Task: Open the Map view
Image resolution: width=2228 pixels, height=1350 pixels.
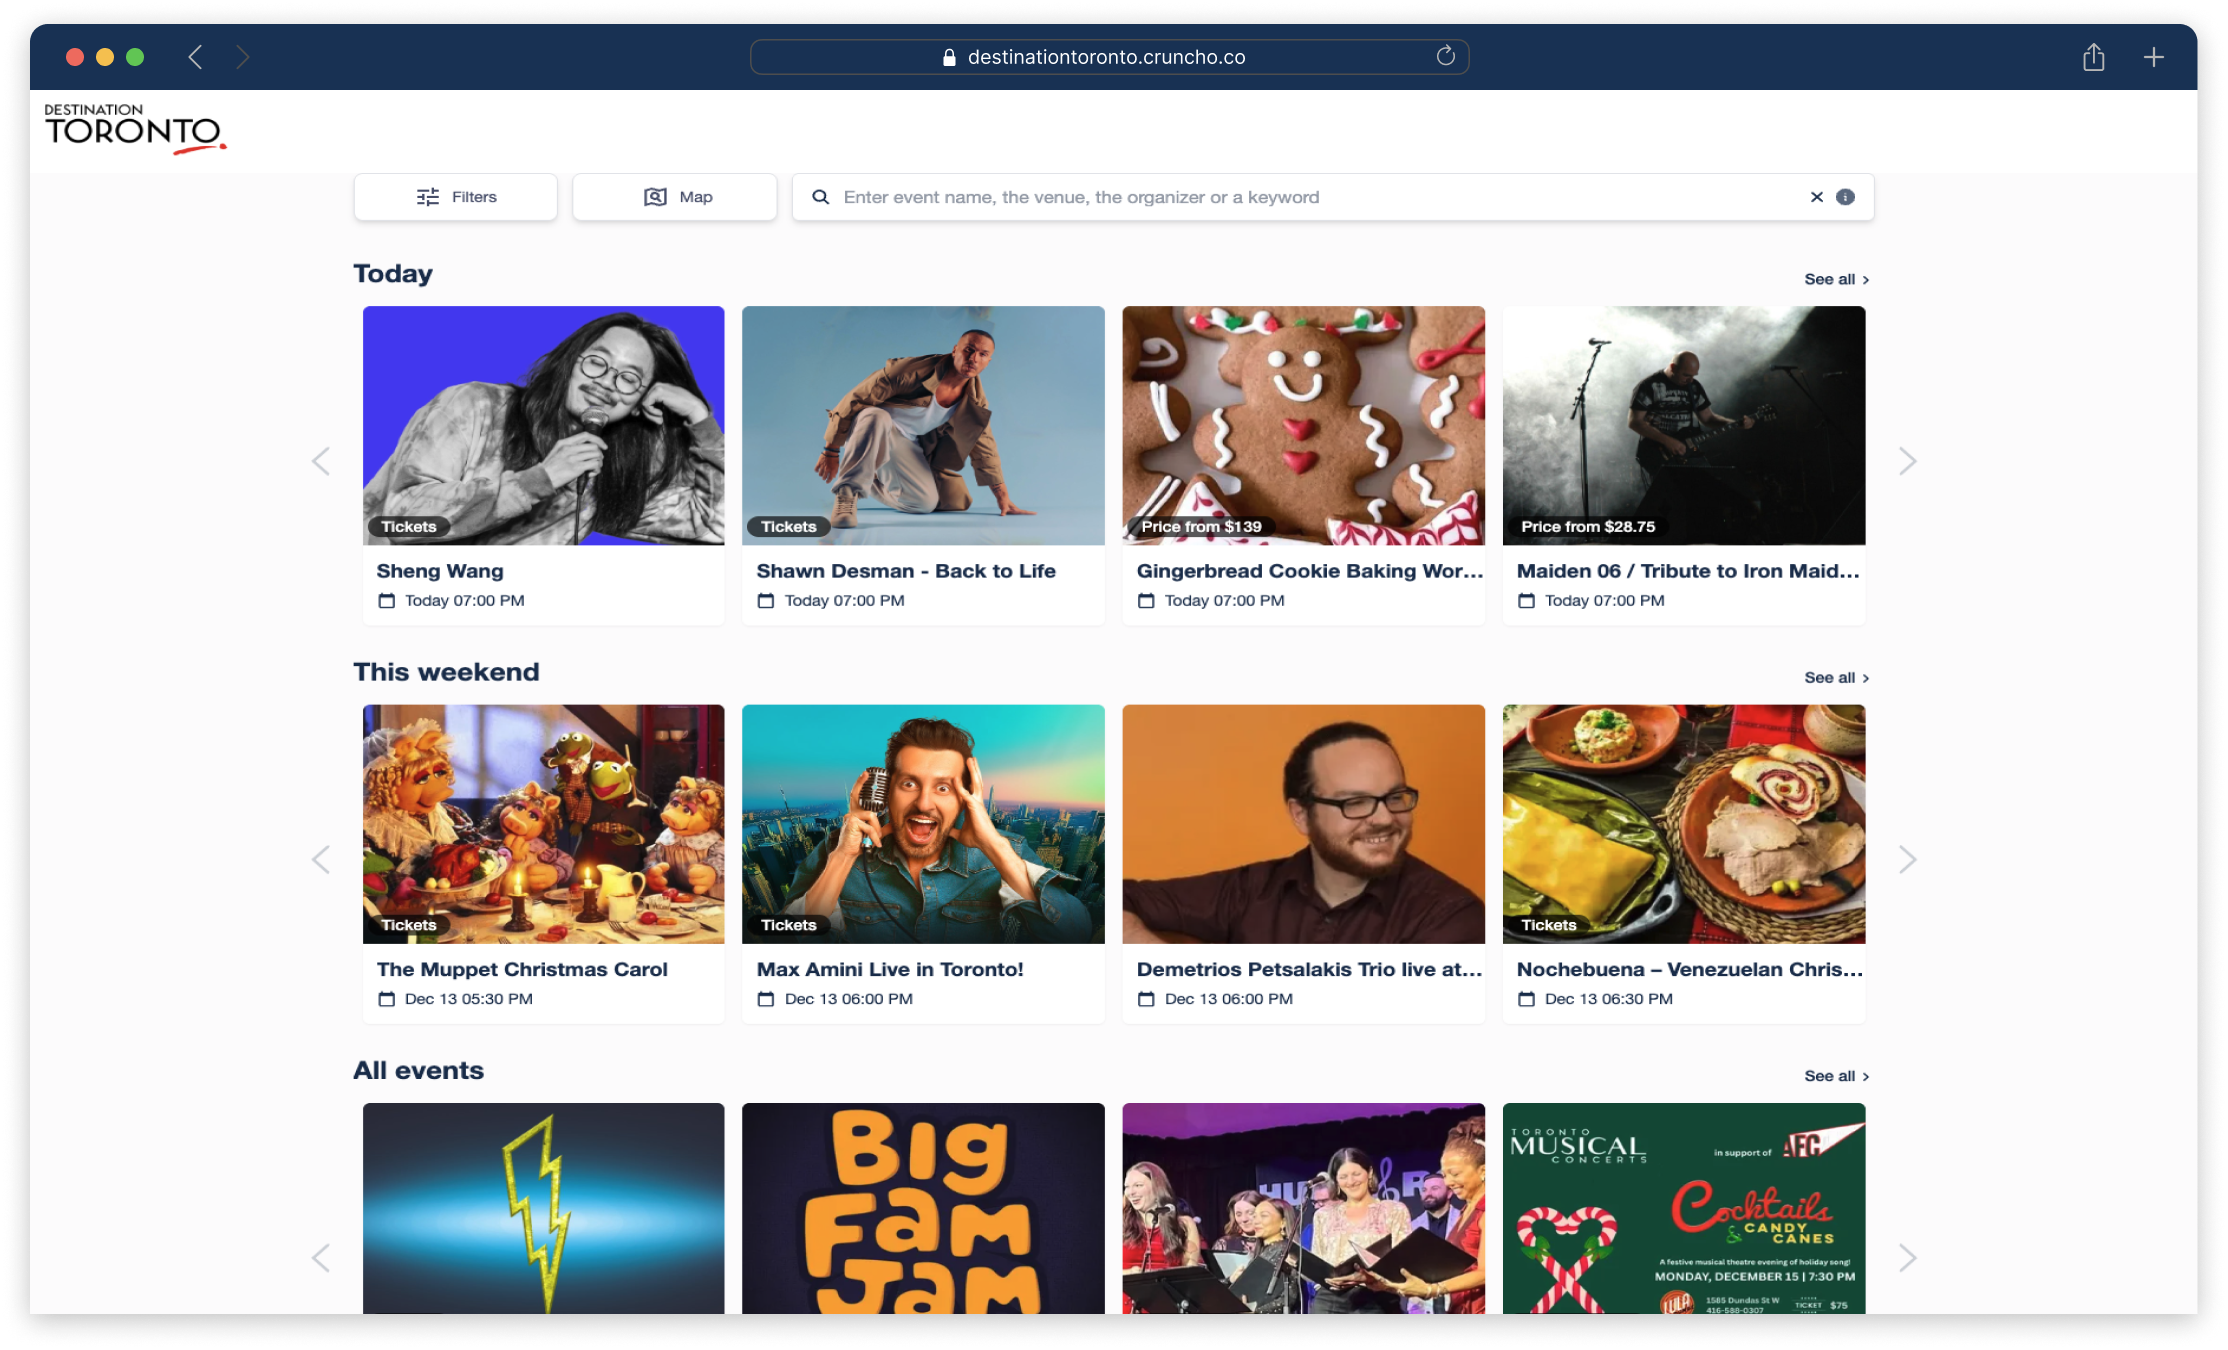Action: (x=675, y=197)
